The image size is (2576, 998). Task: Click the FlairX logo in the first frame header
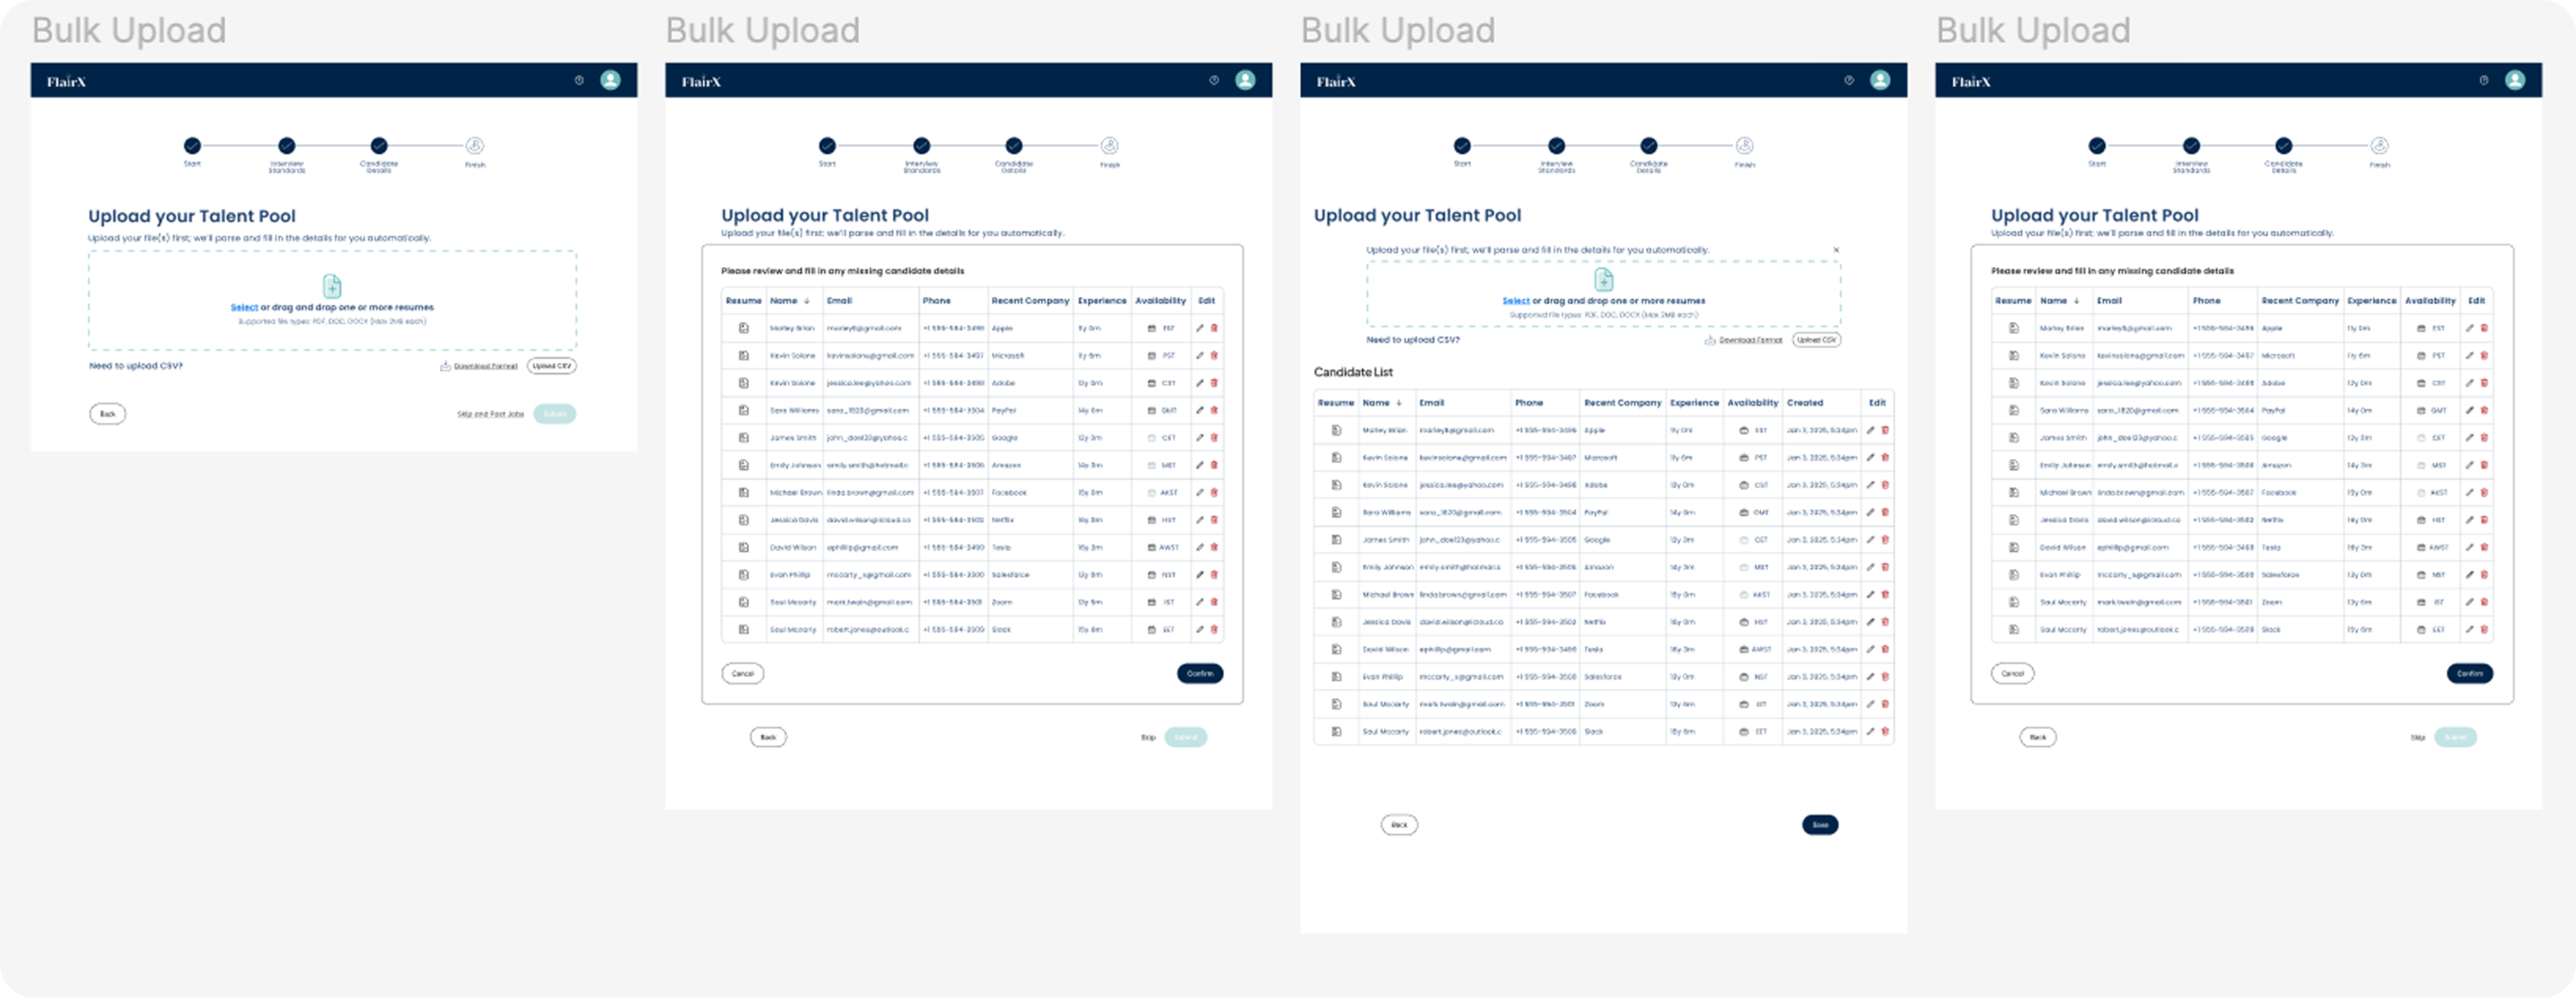(x=66, y=82)
